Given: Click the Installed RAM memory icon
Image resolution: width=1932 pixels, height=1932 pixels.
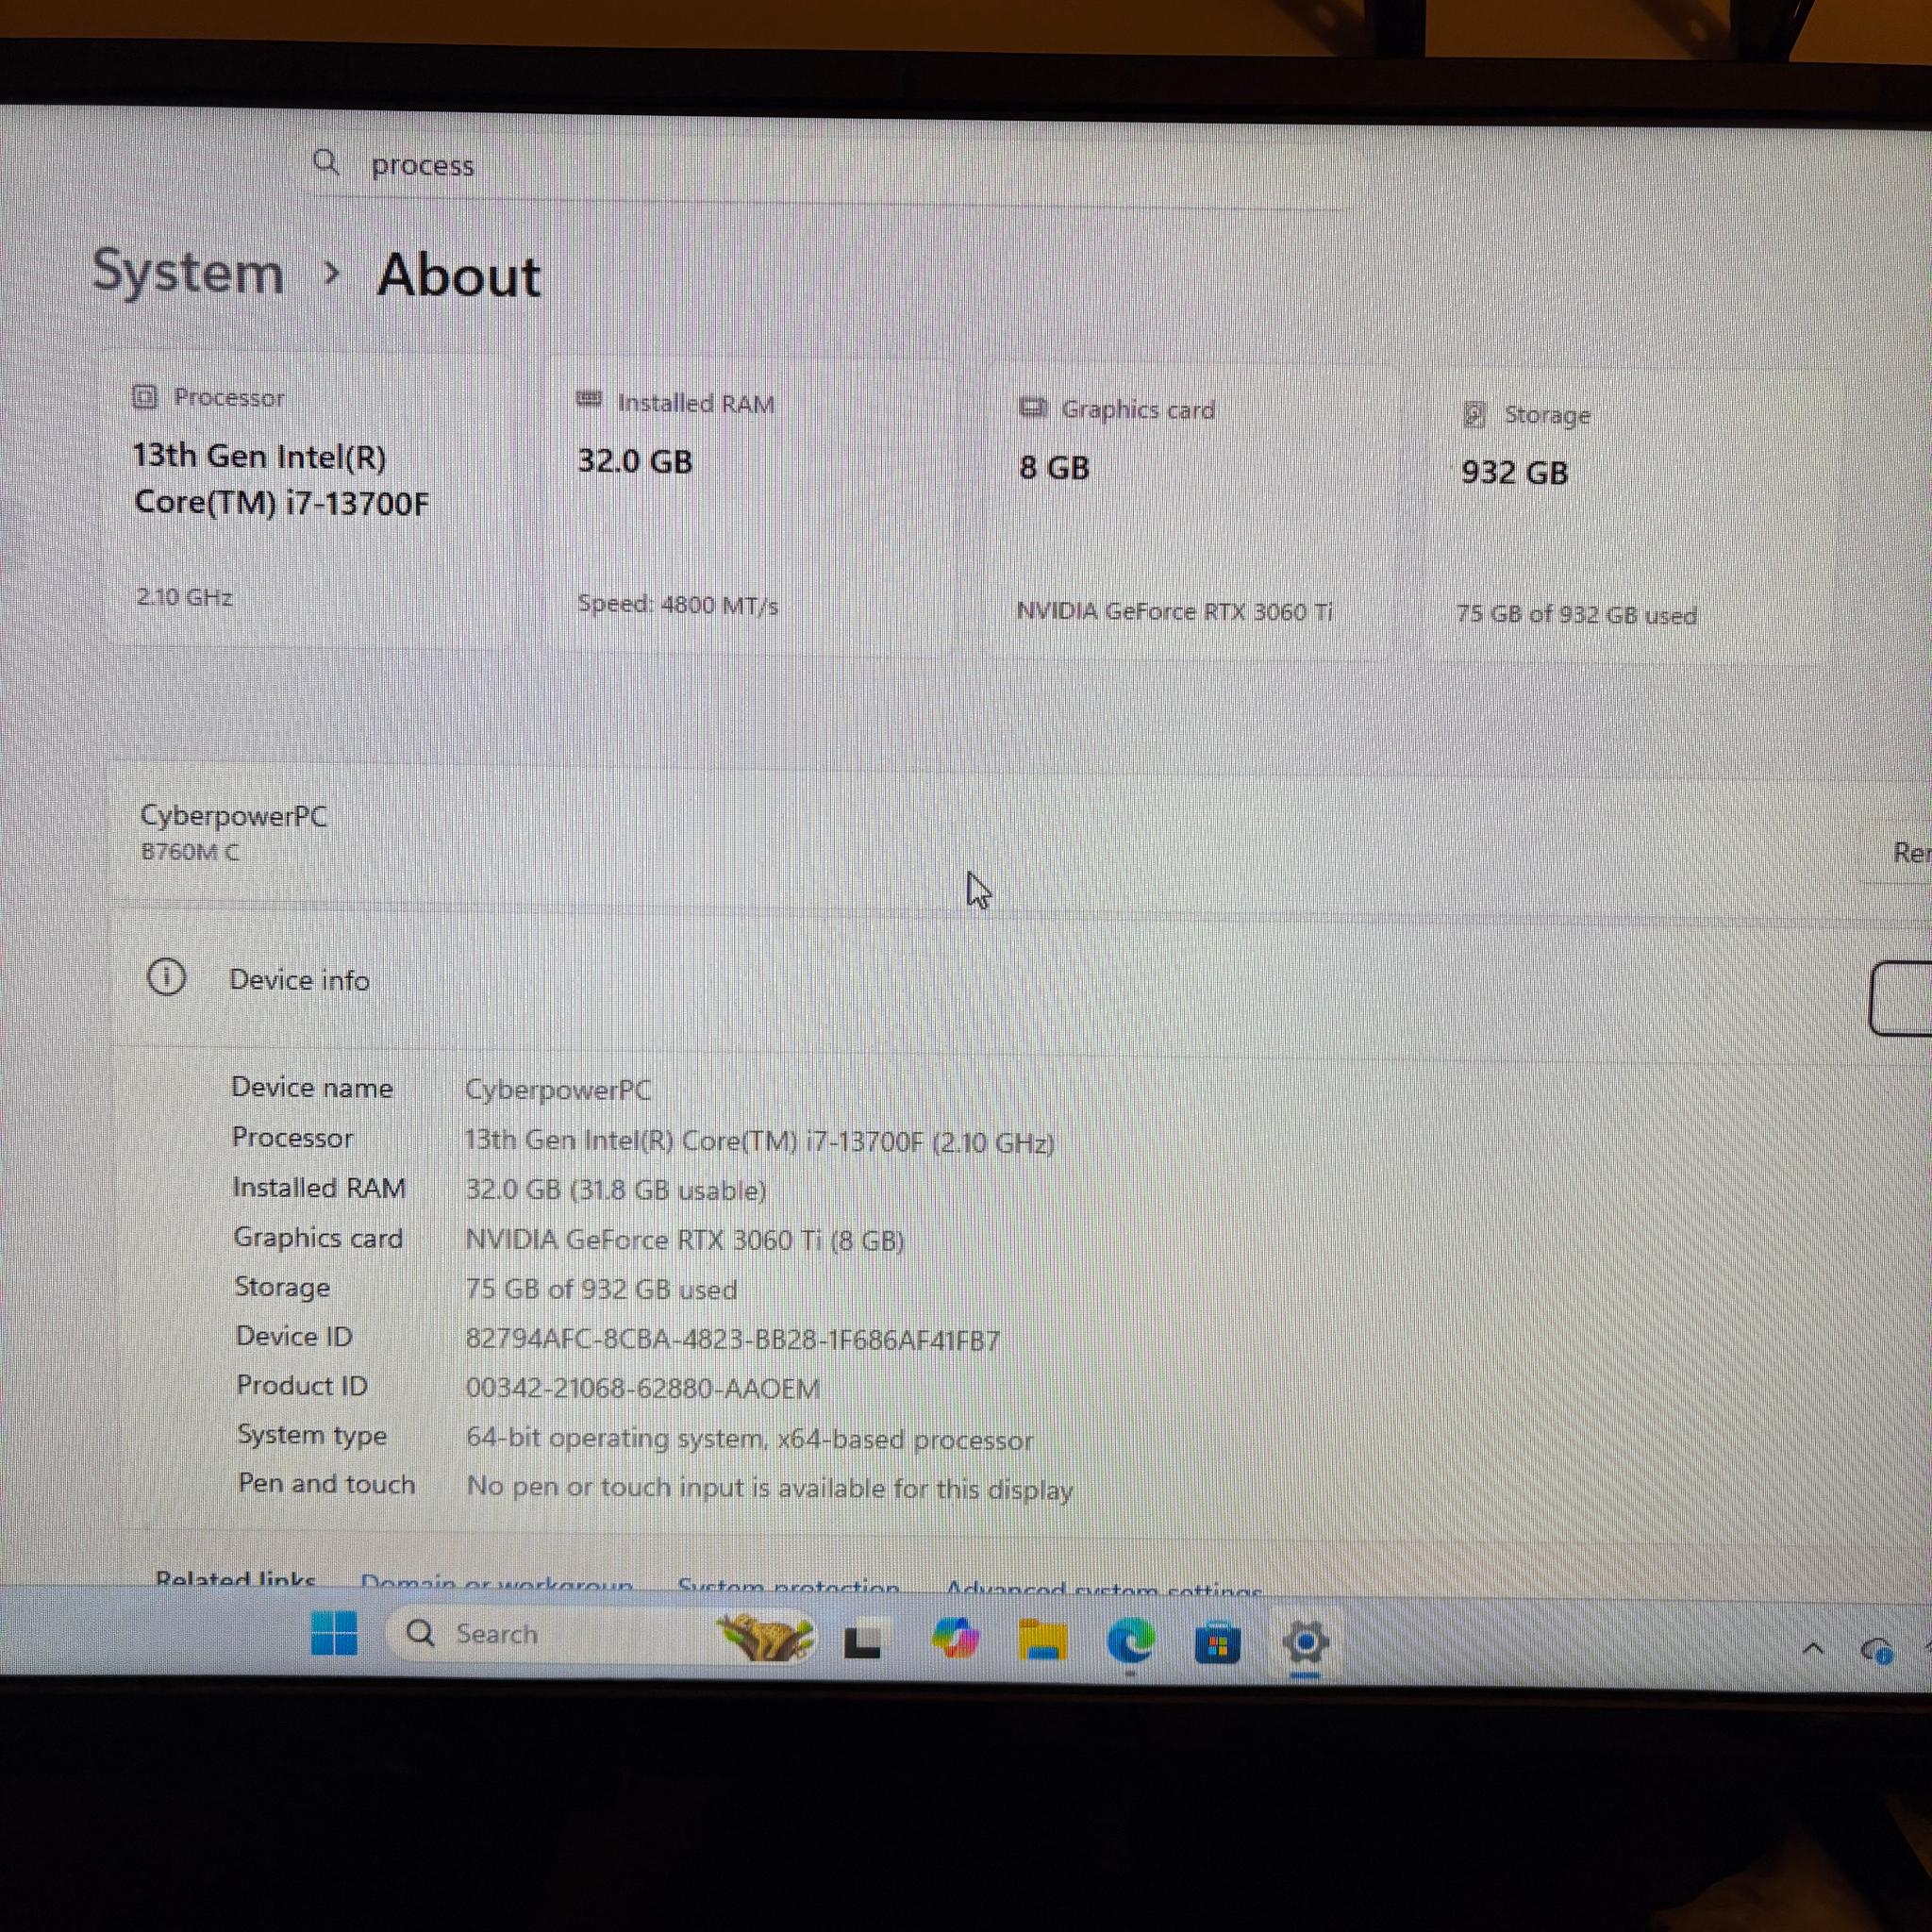Looking at the screenshot, I should [589, 400].
